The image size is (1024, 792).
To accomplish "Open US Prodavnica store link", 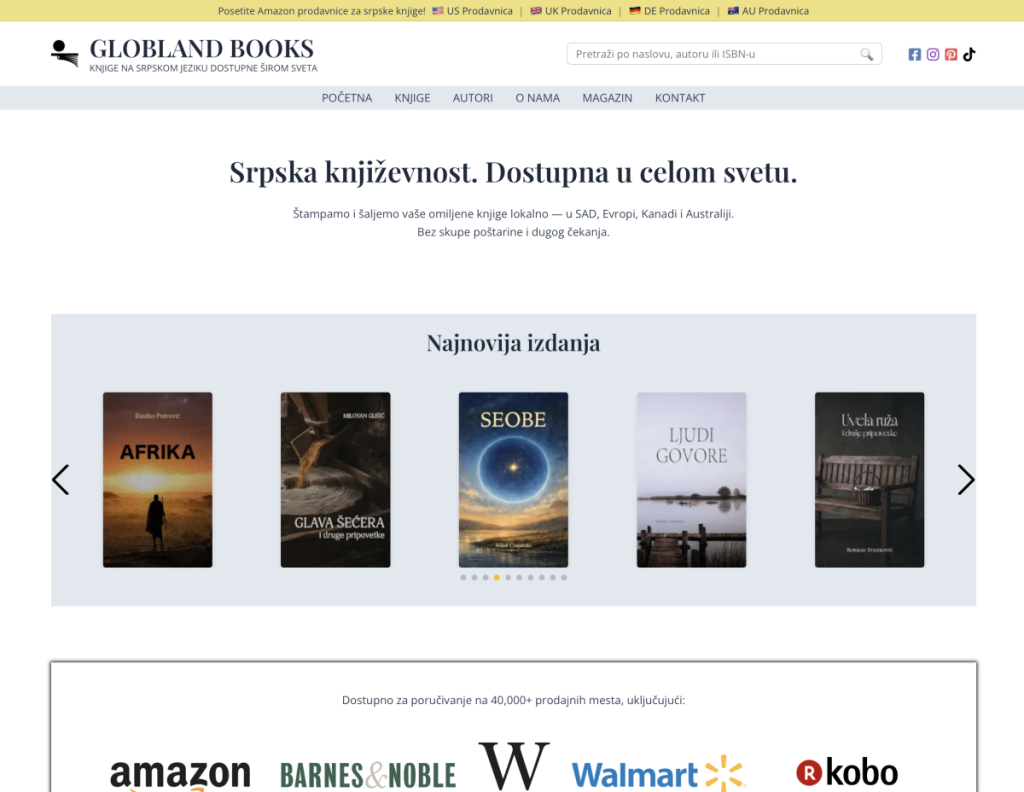I will click(x=472, y=10).
